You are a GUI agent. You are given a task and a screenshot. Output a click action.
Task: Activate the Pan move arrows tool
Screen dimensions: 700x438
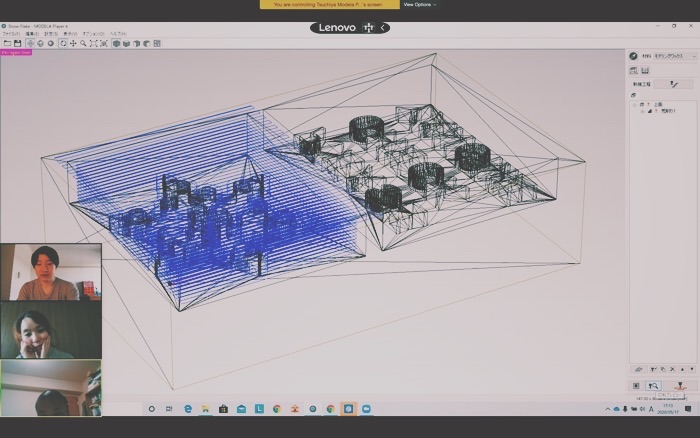(73, 43)
